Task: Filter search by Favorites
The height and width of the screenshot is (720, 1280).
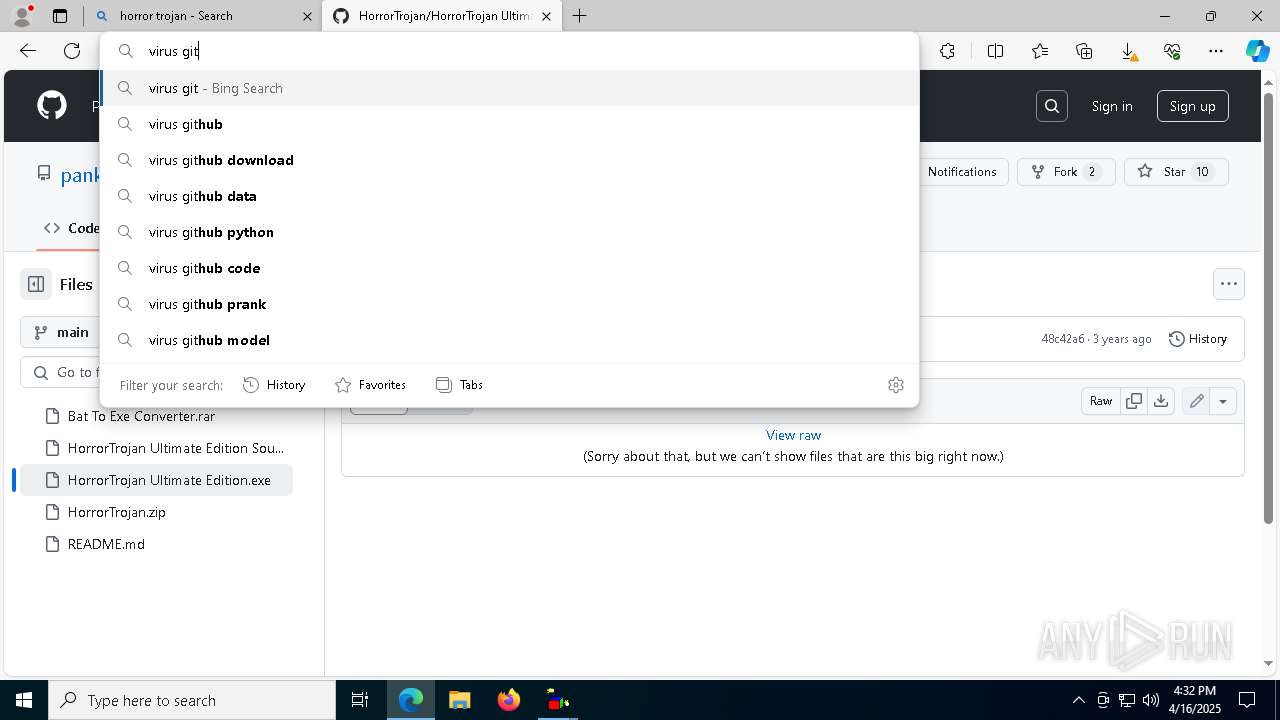Action: pos(370,385)
